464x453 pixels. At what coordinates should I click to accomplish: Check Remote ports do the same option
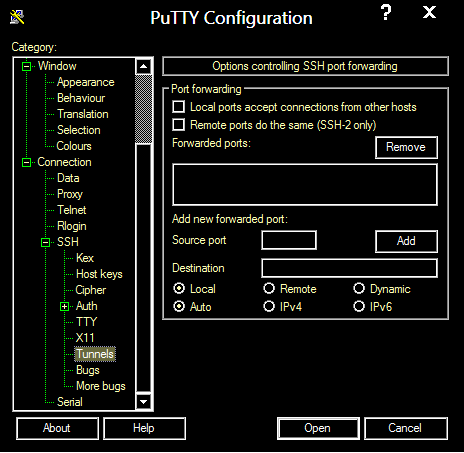[x=179, y=125]
